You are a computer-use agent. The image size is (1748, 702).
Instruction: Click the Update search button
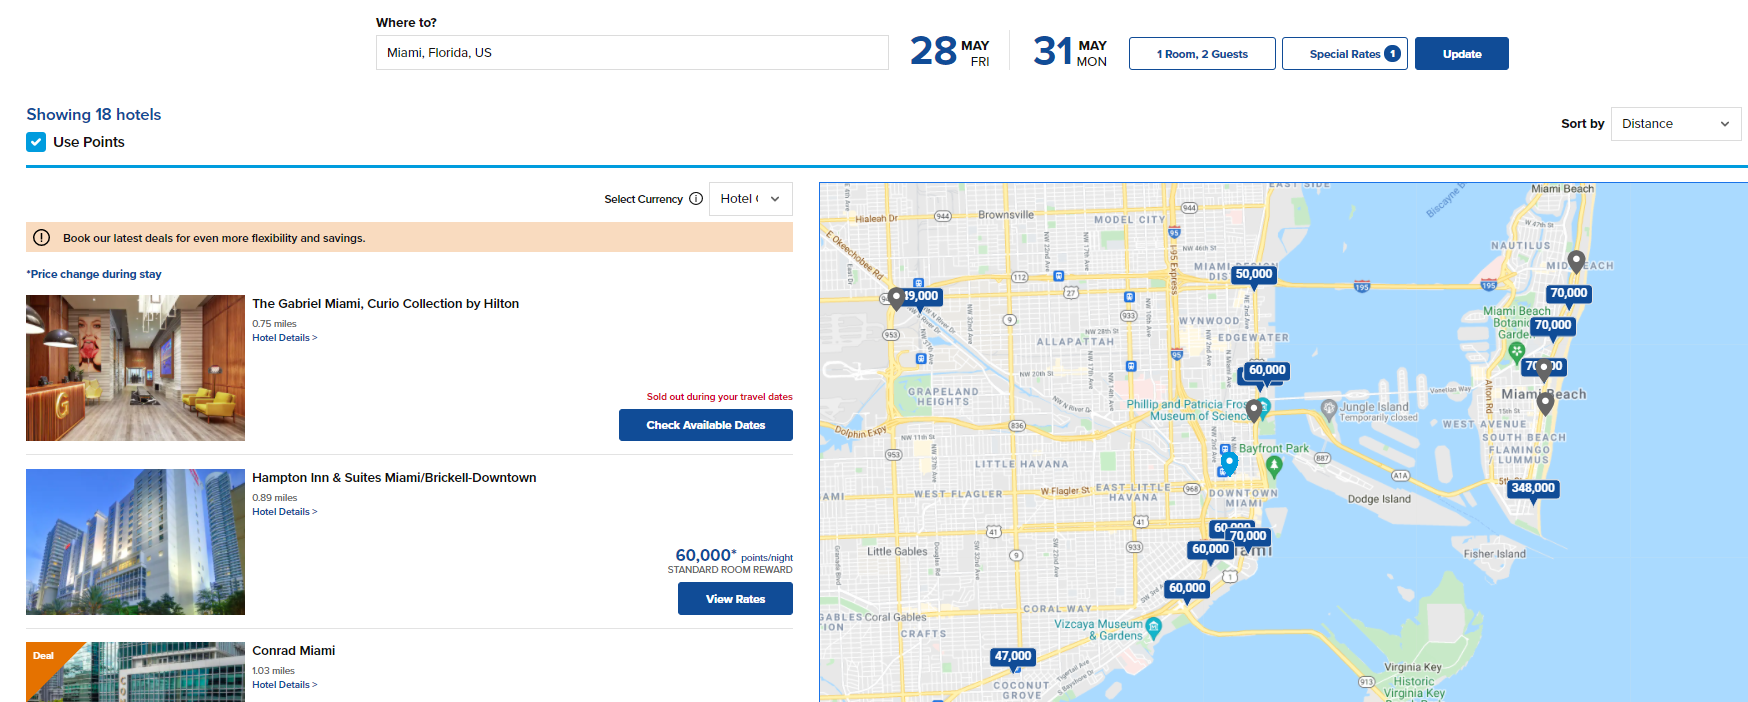click(x=1462, y=54)
